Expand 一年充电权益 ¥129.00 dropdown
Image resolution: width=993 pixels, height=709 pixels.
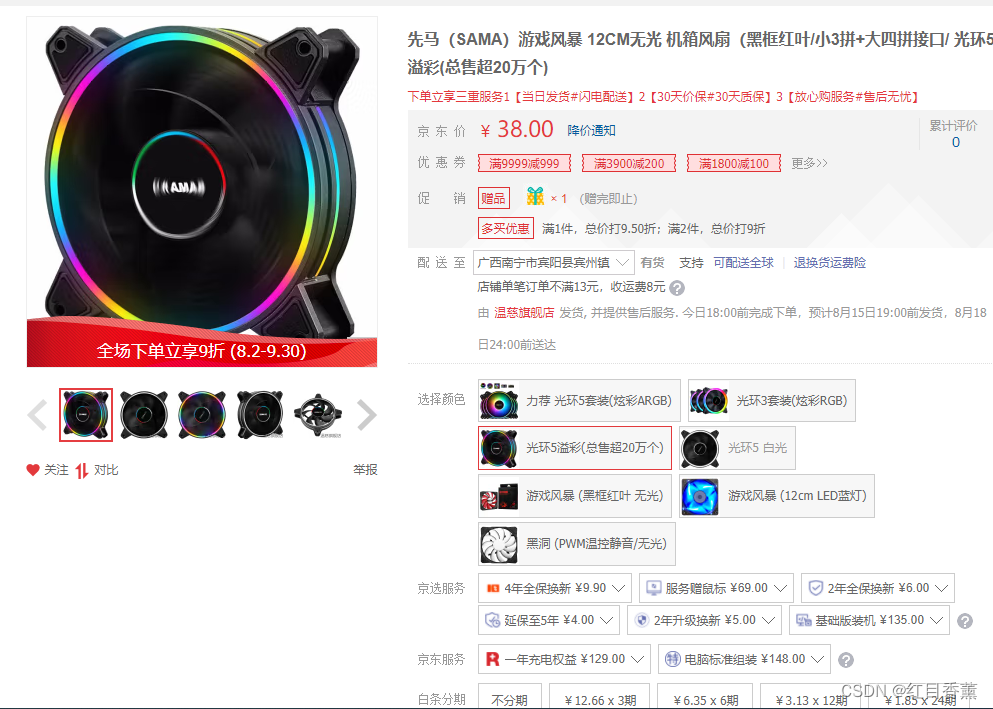[564, 659]
